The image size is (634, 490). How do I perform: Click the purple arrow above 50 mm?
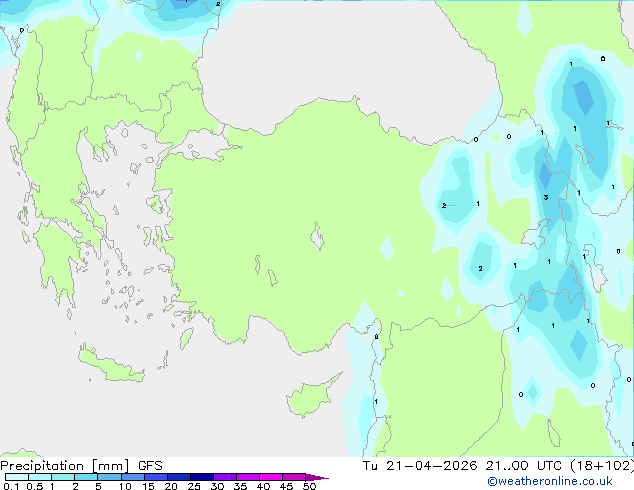[317, 477]
